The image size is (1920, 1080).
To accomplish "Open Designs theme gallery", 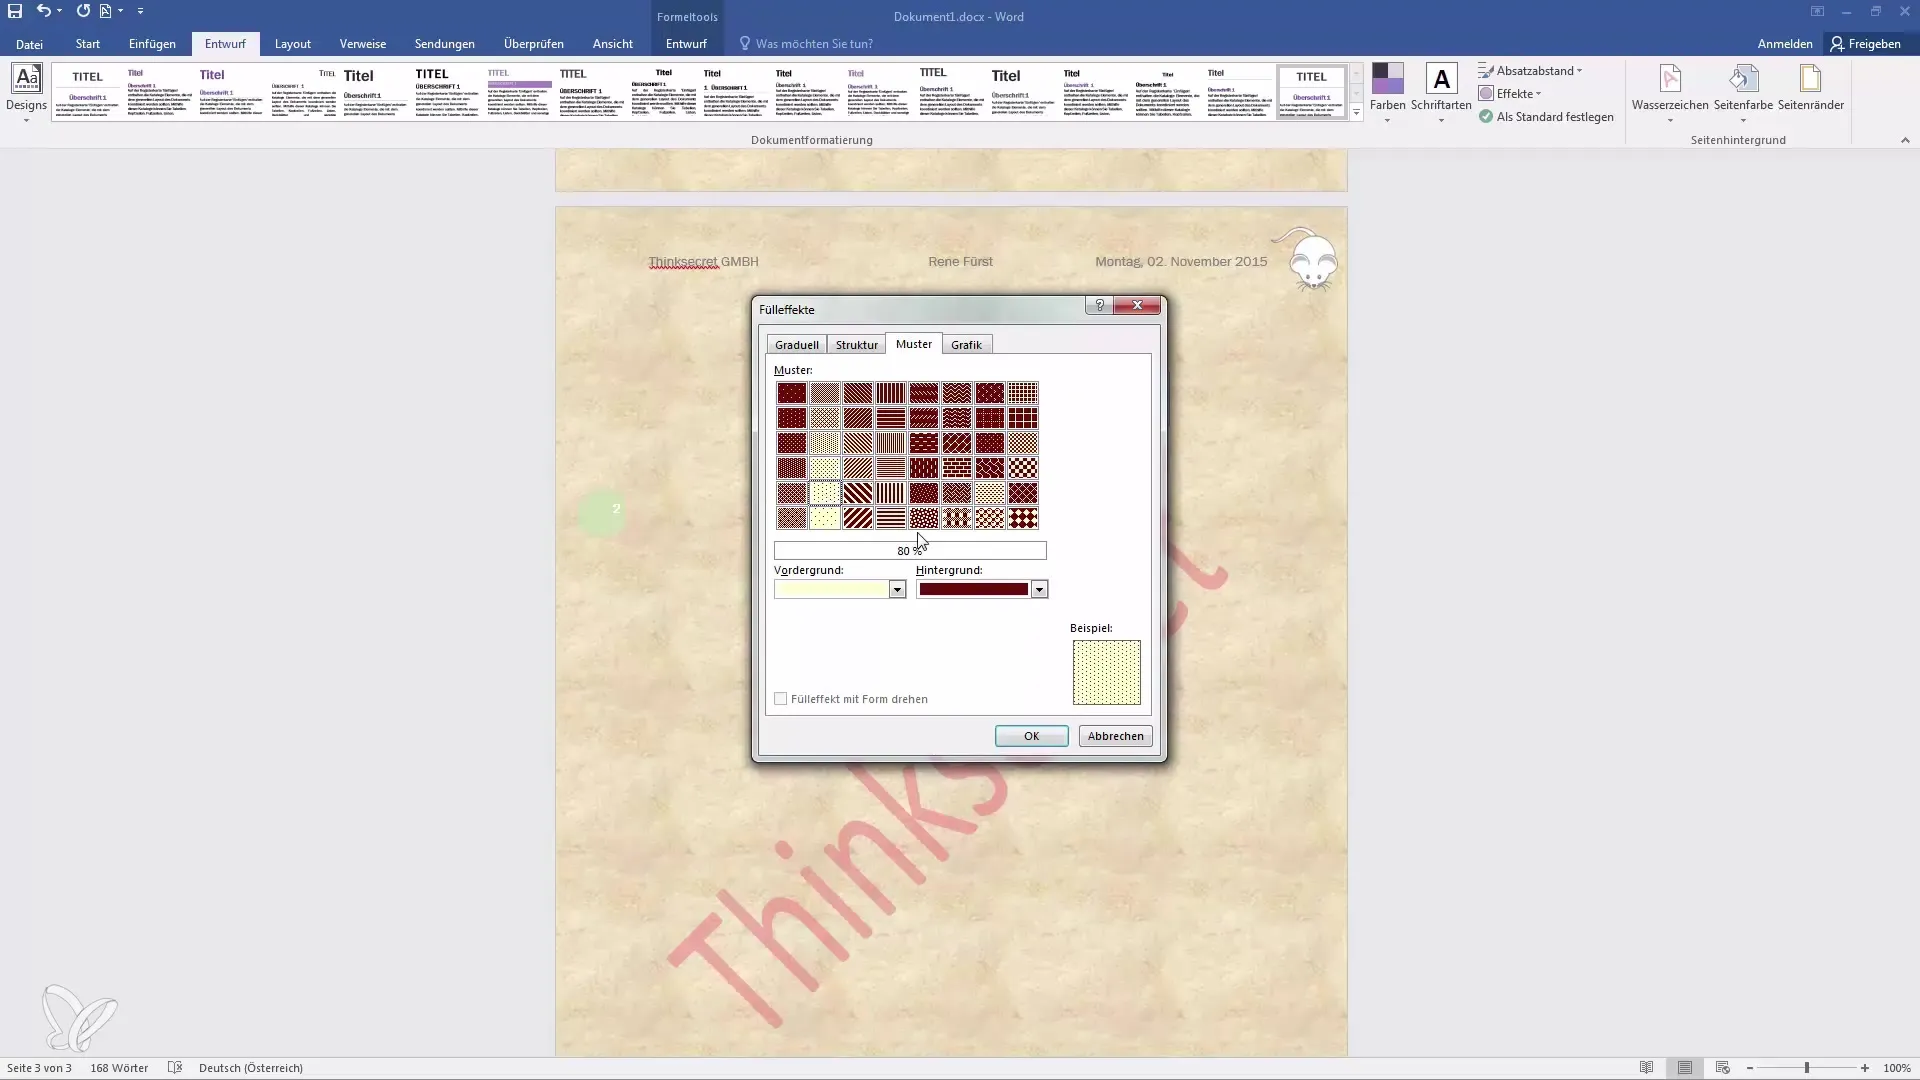I will click(26, 92).
